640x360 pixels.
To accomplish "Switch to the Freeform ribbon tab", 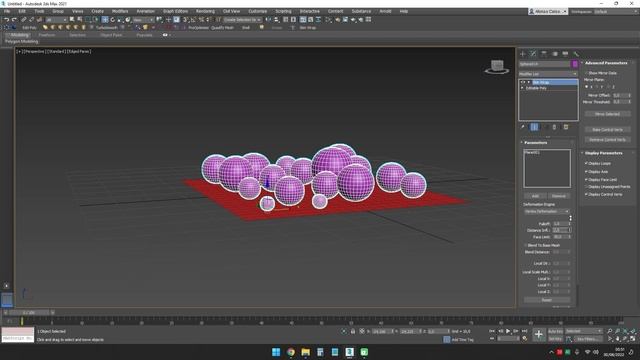I will point(47,35).
